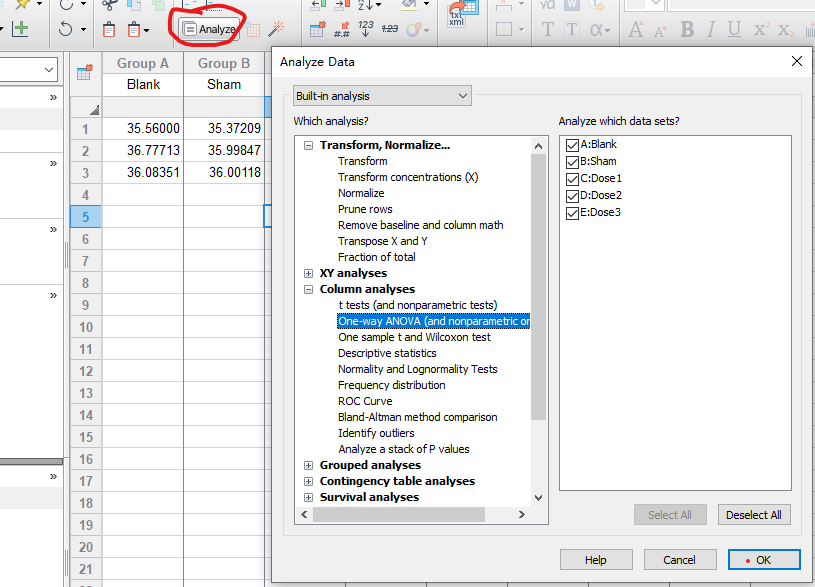Image resolution: width=815 pixels, height=587 pixels.
Task: Select Normality and Lognormality Tests
Action: [418, 369]
